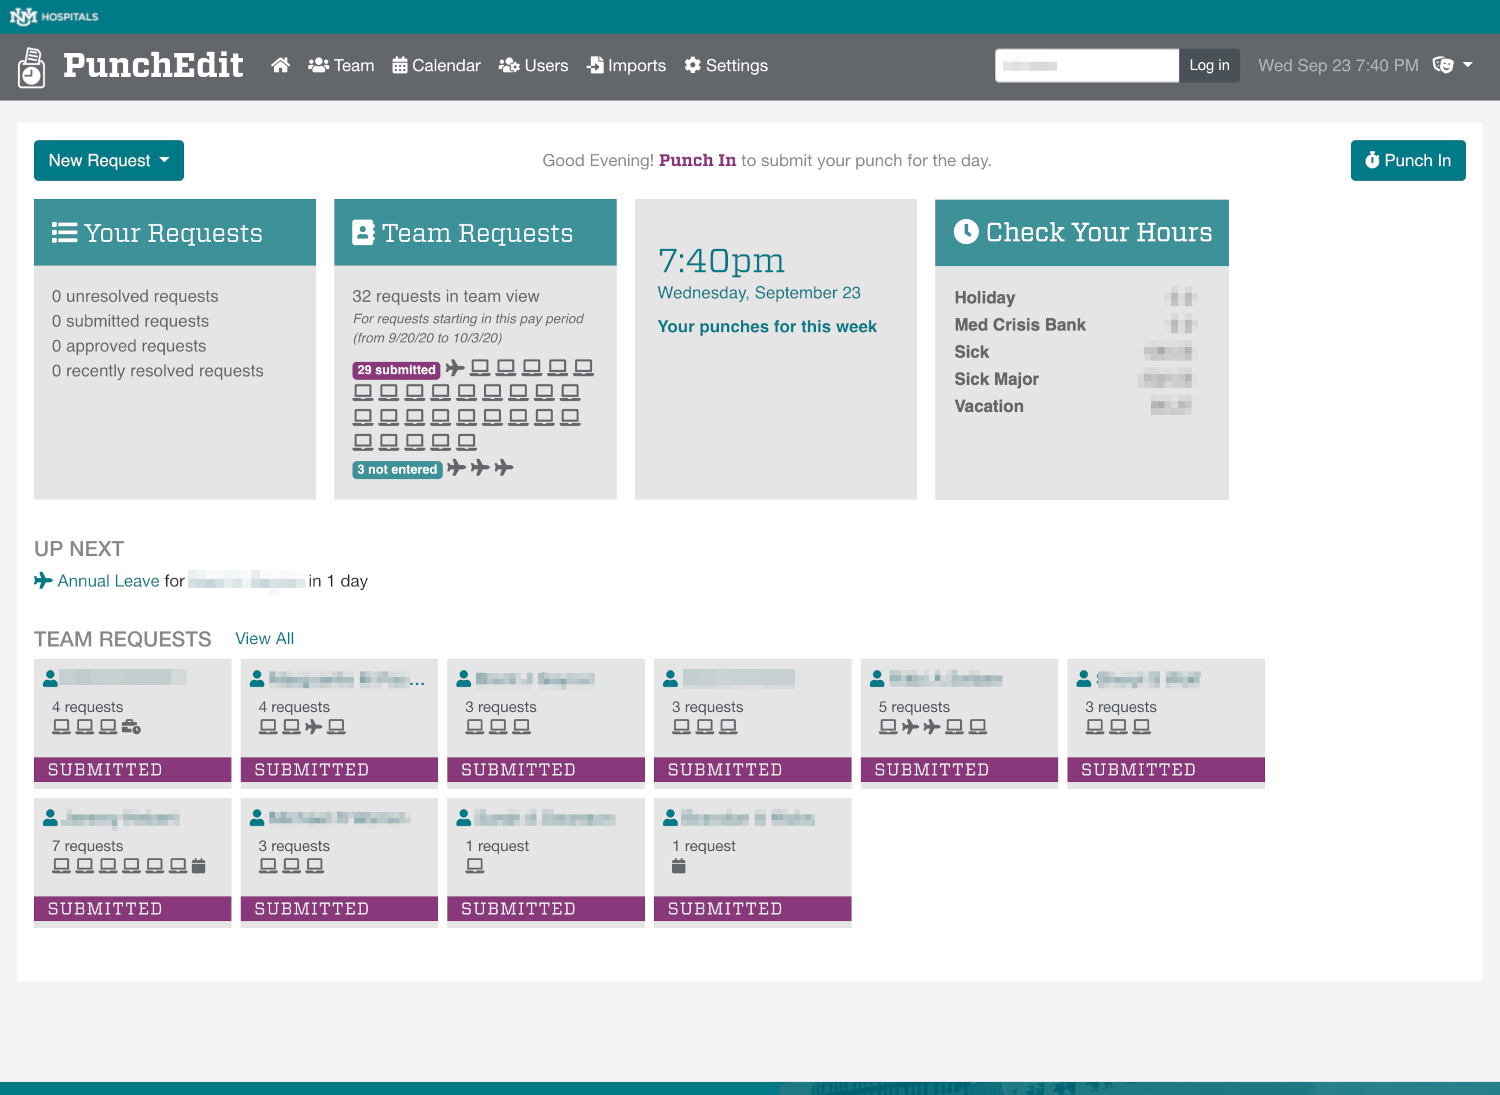Viewport: 1500px width, 1095px height.
Task: Click the Sick Major hours row
Action: 1075,379
